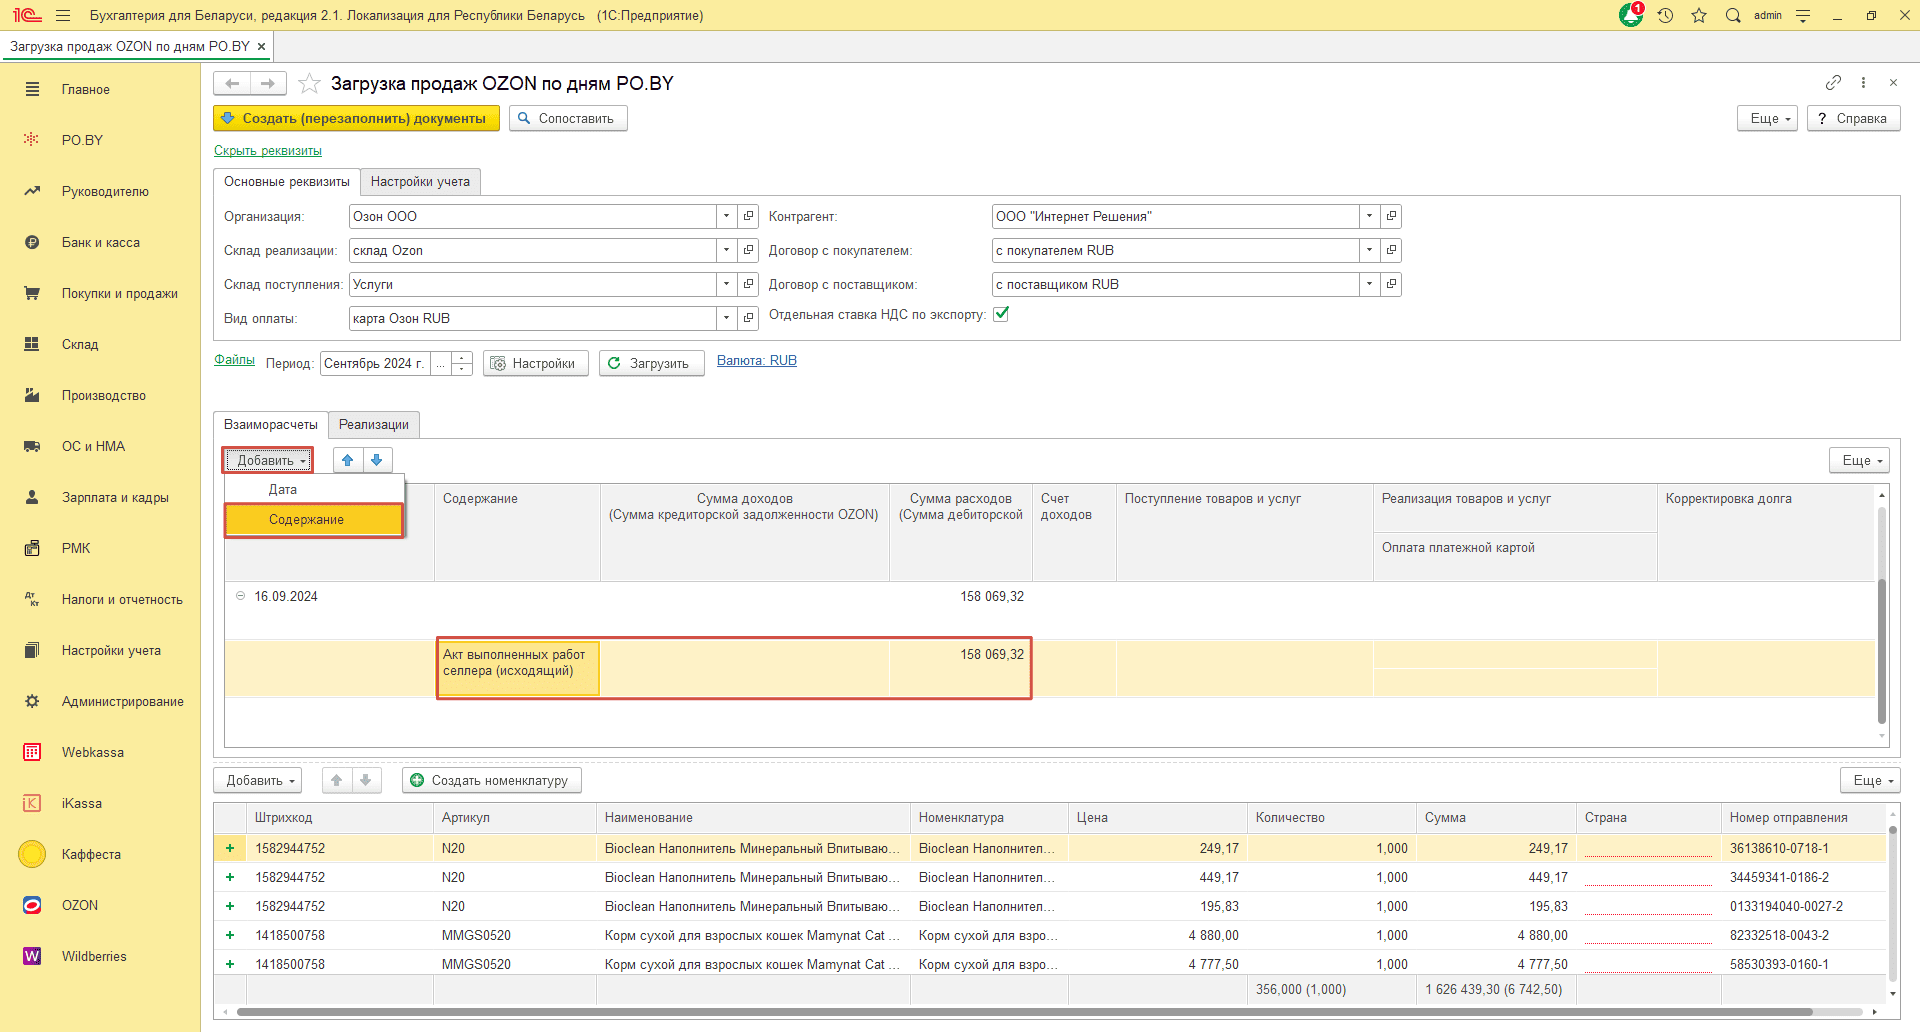Image resolution: width=1920 pixels, height=1032 pixels.
Task: Select Акт выполненных работ селлера cell
Action: [x=517, y=667]
